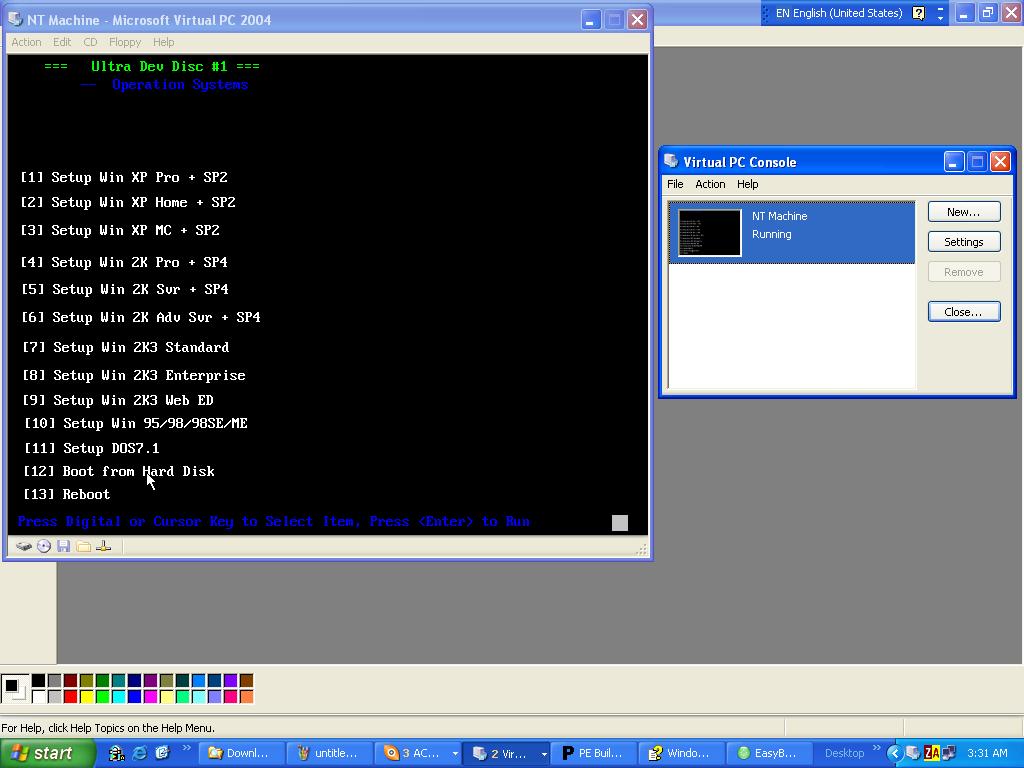
Task: Switch to the Downl... folder taskbar button
Action: click(x=242, y=753)
